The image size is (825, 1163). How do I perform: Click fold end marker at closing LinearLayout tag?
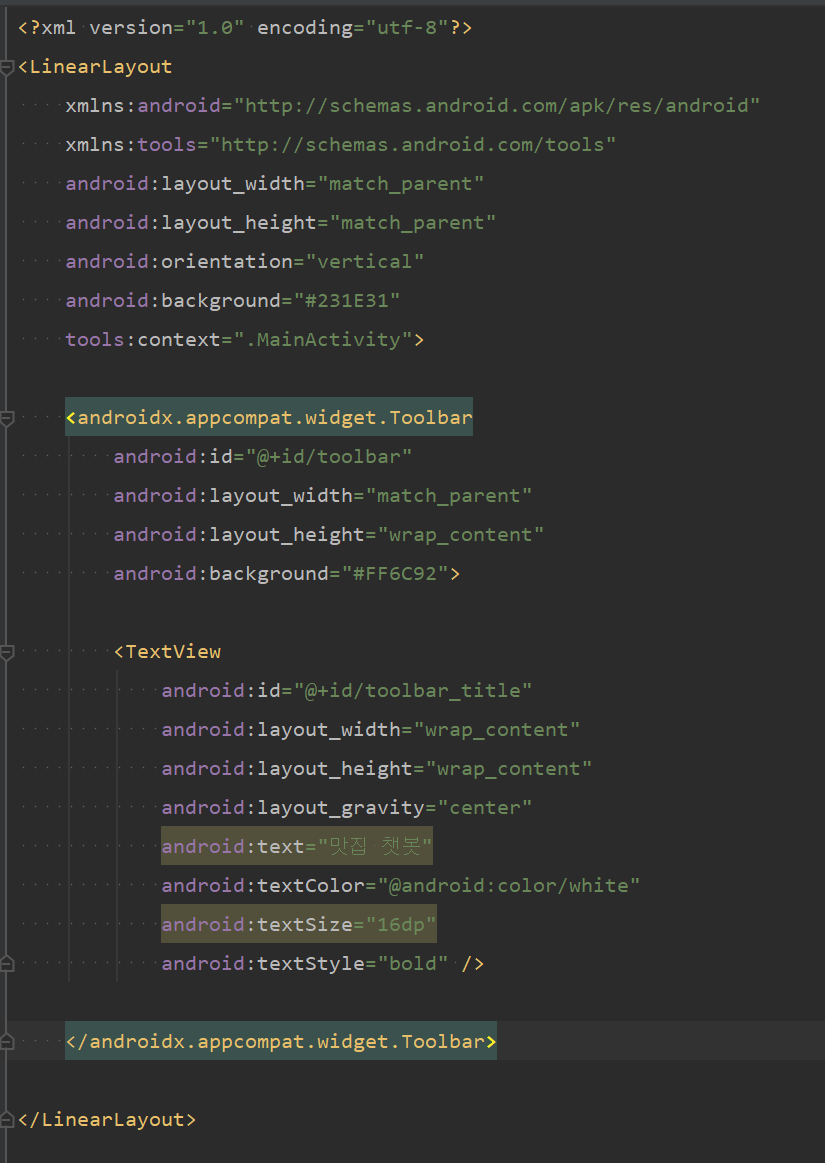pos(7,1120)
